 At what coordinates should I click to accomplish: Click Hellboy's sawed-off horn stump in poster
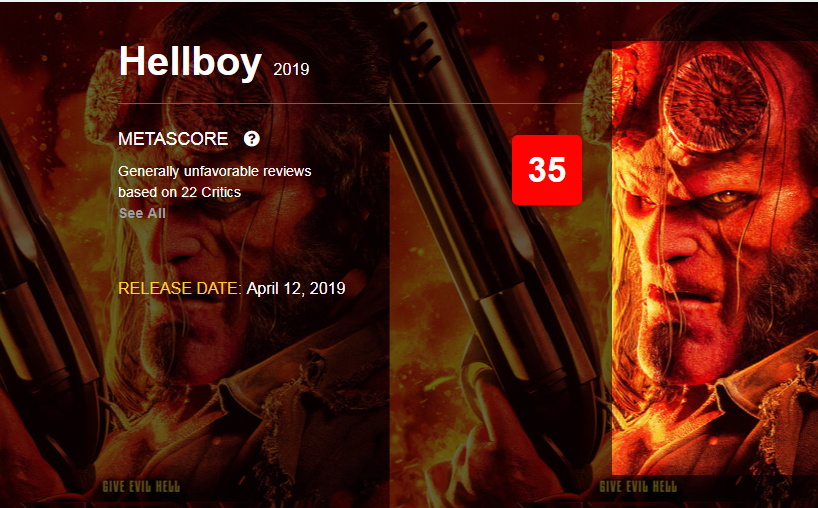coord(716,103)
